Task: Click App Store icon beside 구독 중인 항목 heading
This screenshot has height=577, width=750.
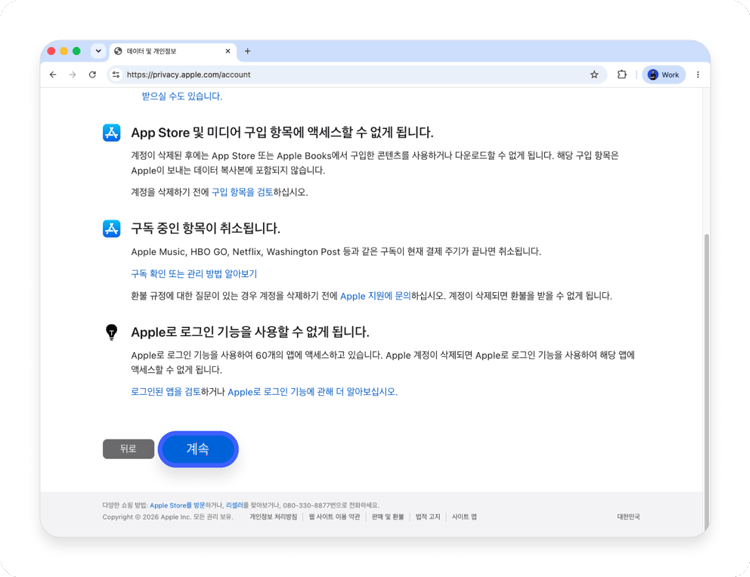Action: pos(111,229)
